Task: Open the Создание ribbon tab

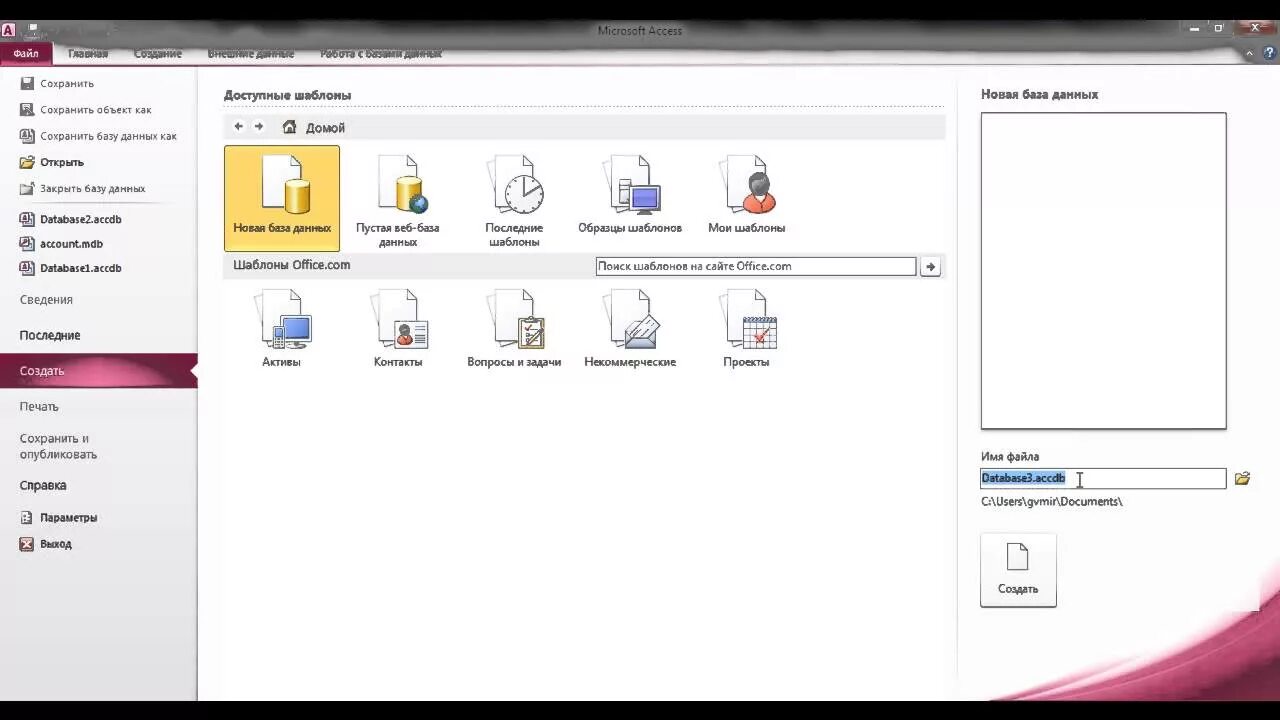Action: (158, 54)
